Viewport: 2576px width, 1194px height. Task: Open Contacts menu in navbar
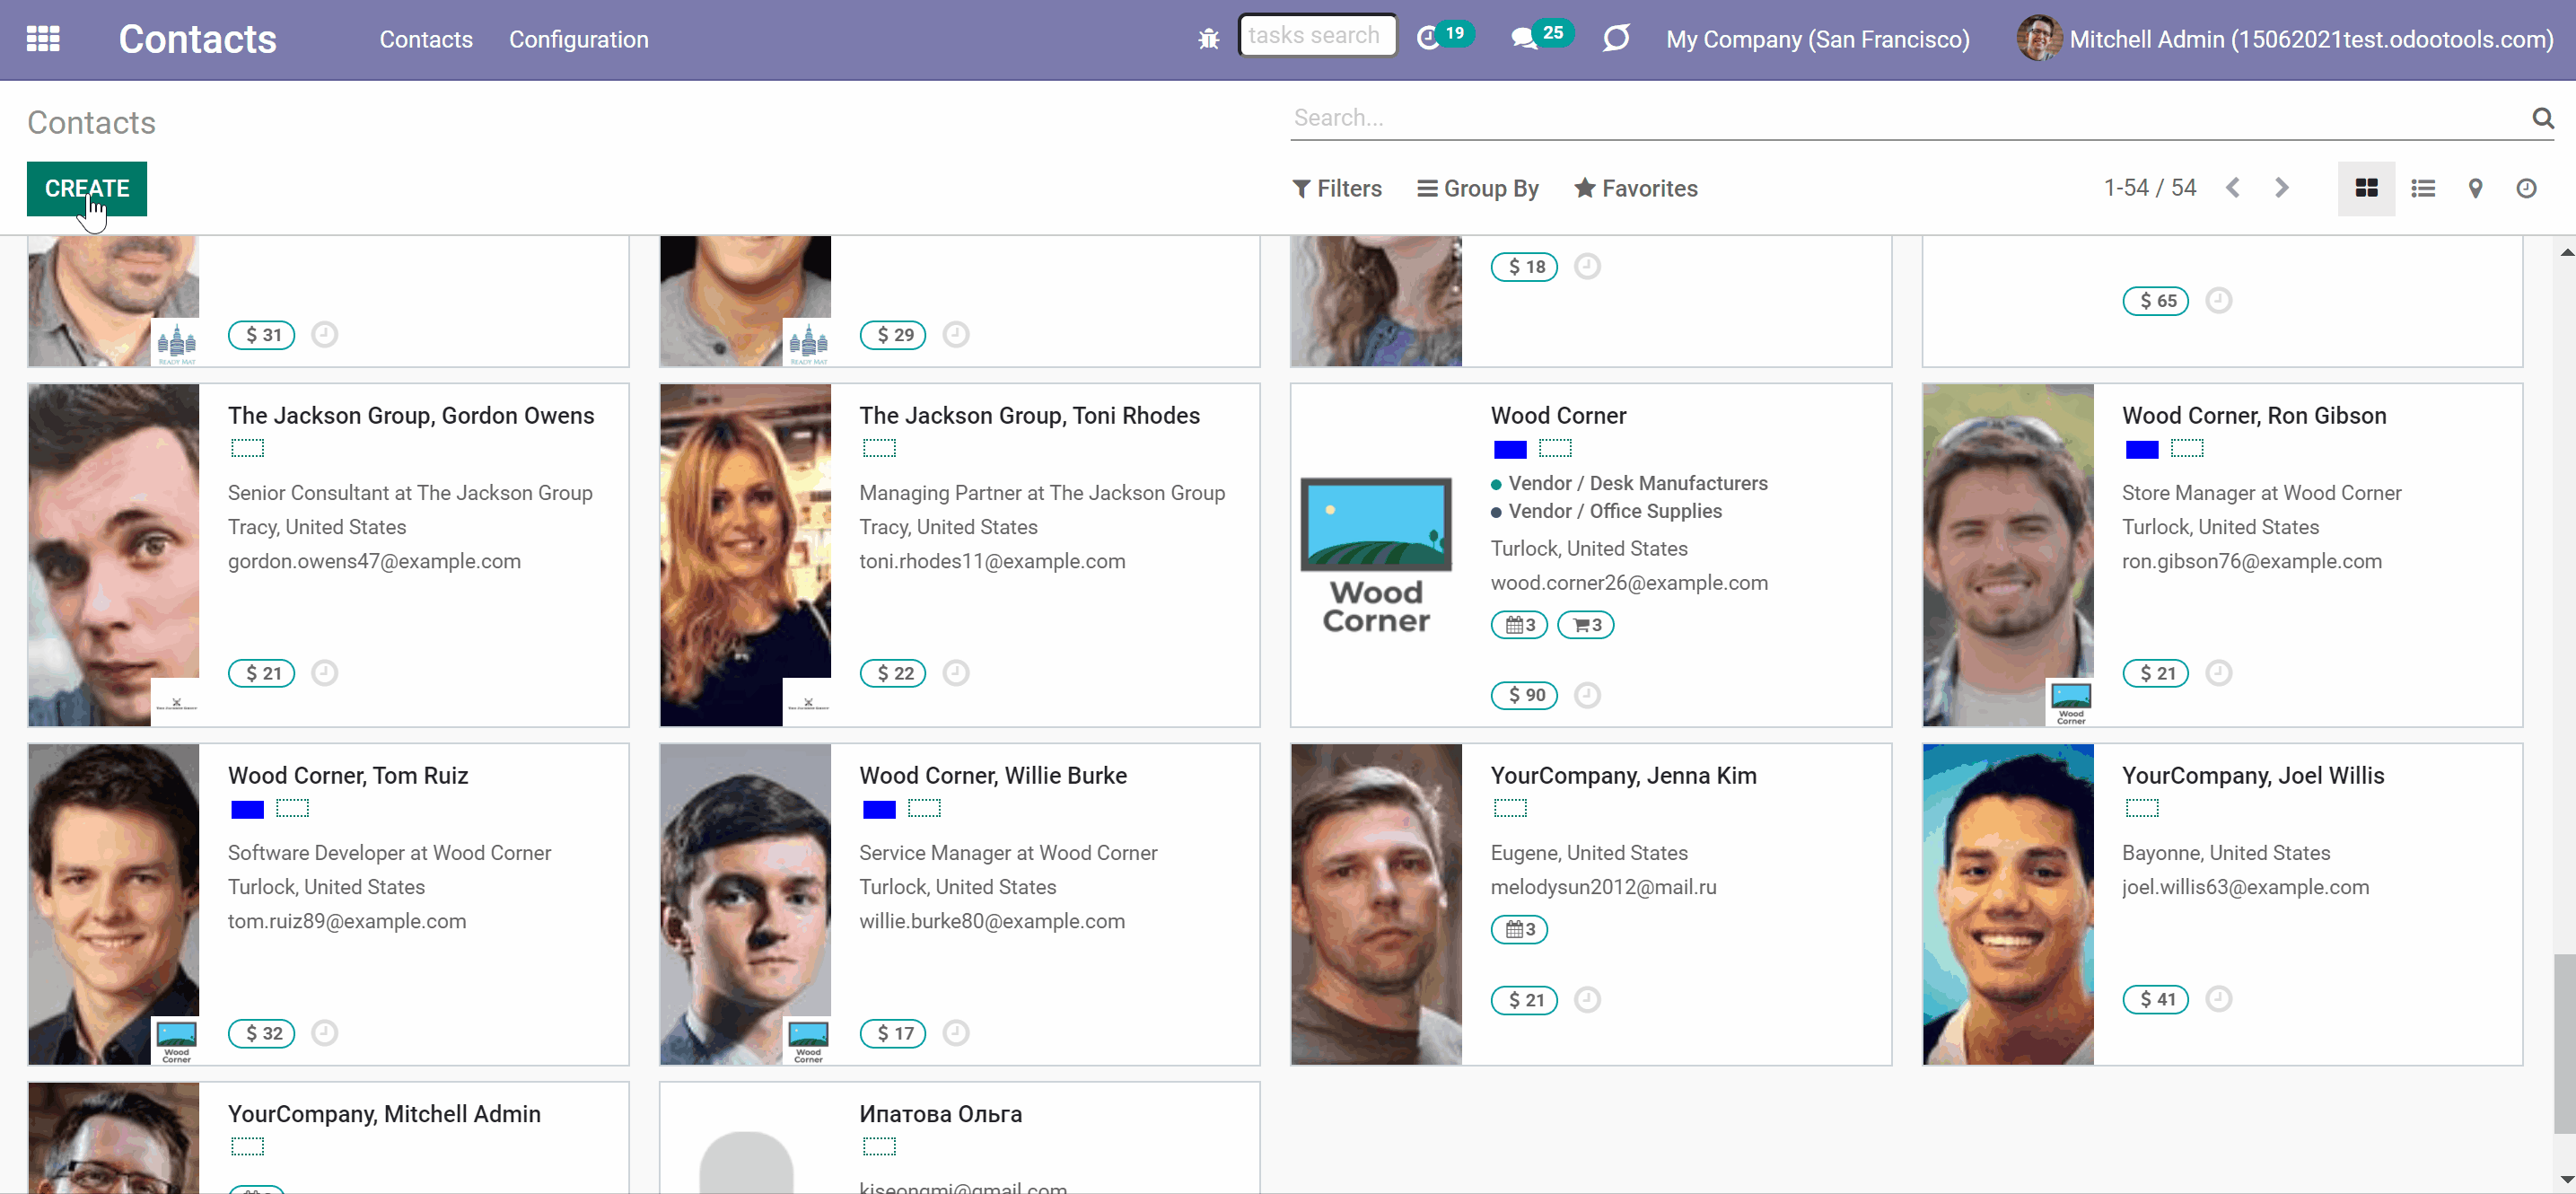pos(426,39)
